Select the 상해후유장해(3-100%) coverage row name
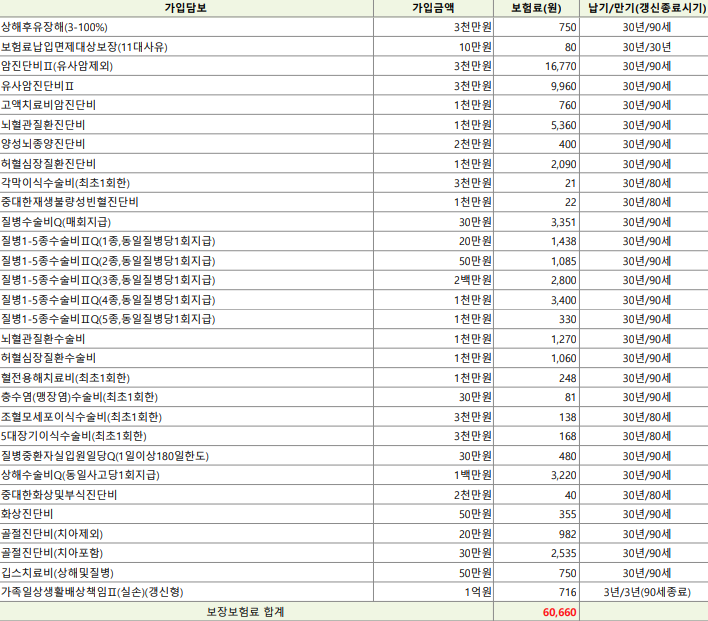 click(56, 27)
